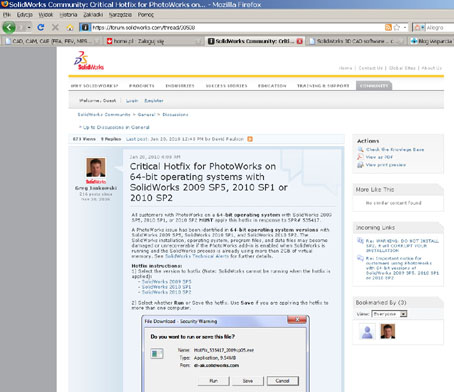Open the Industries navigation item

click(x=180, y=86)
